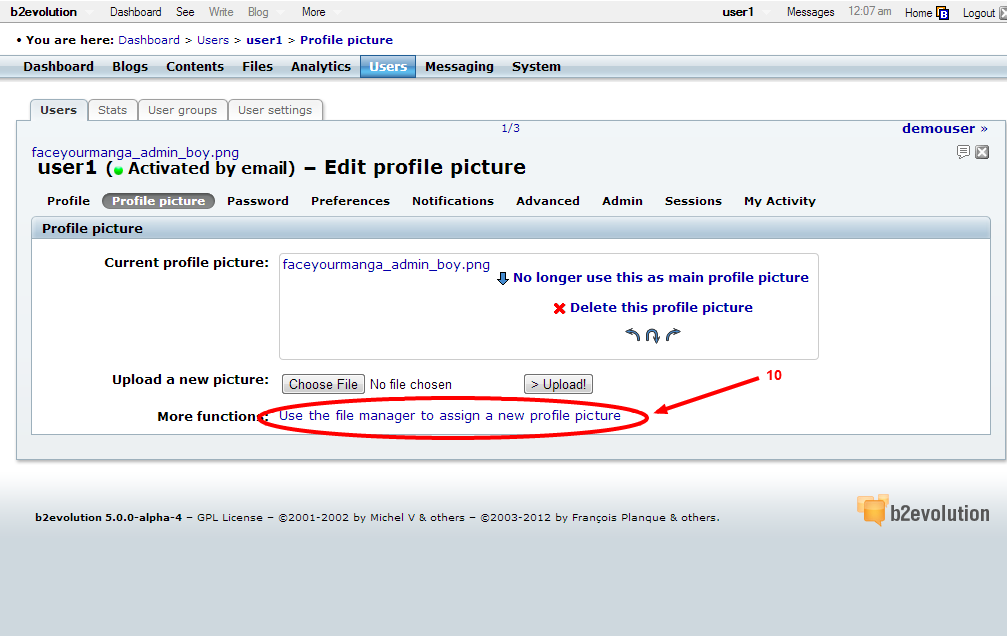Go to Home in top bar
1007x636 pixels.
tap(926, 12)
